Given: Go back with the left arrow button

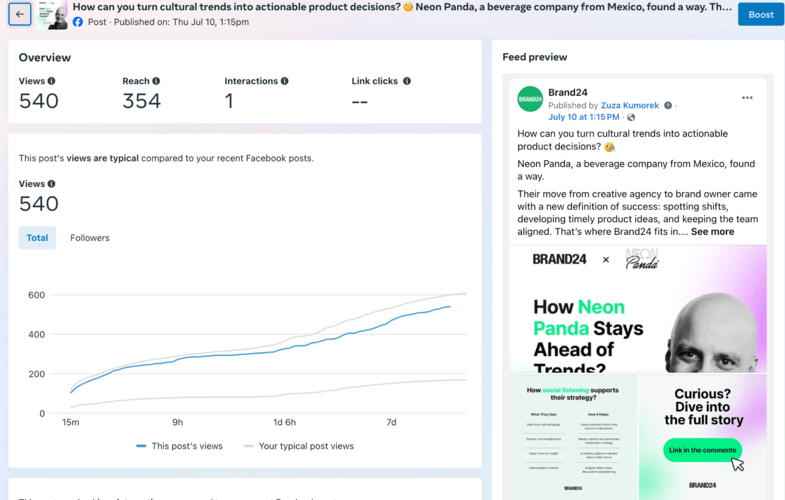Looking at the screenshot, I should click(x=20, y=14).
